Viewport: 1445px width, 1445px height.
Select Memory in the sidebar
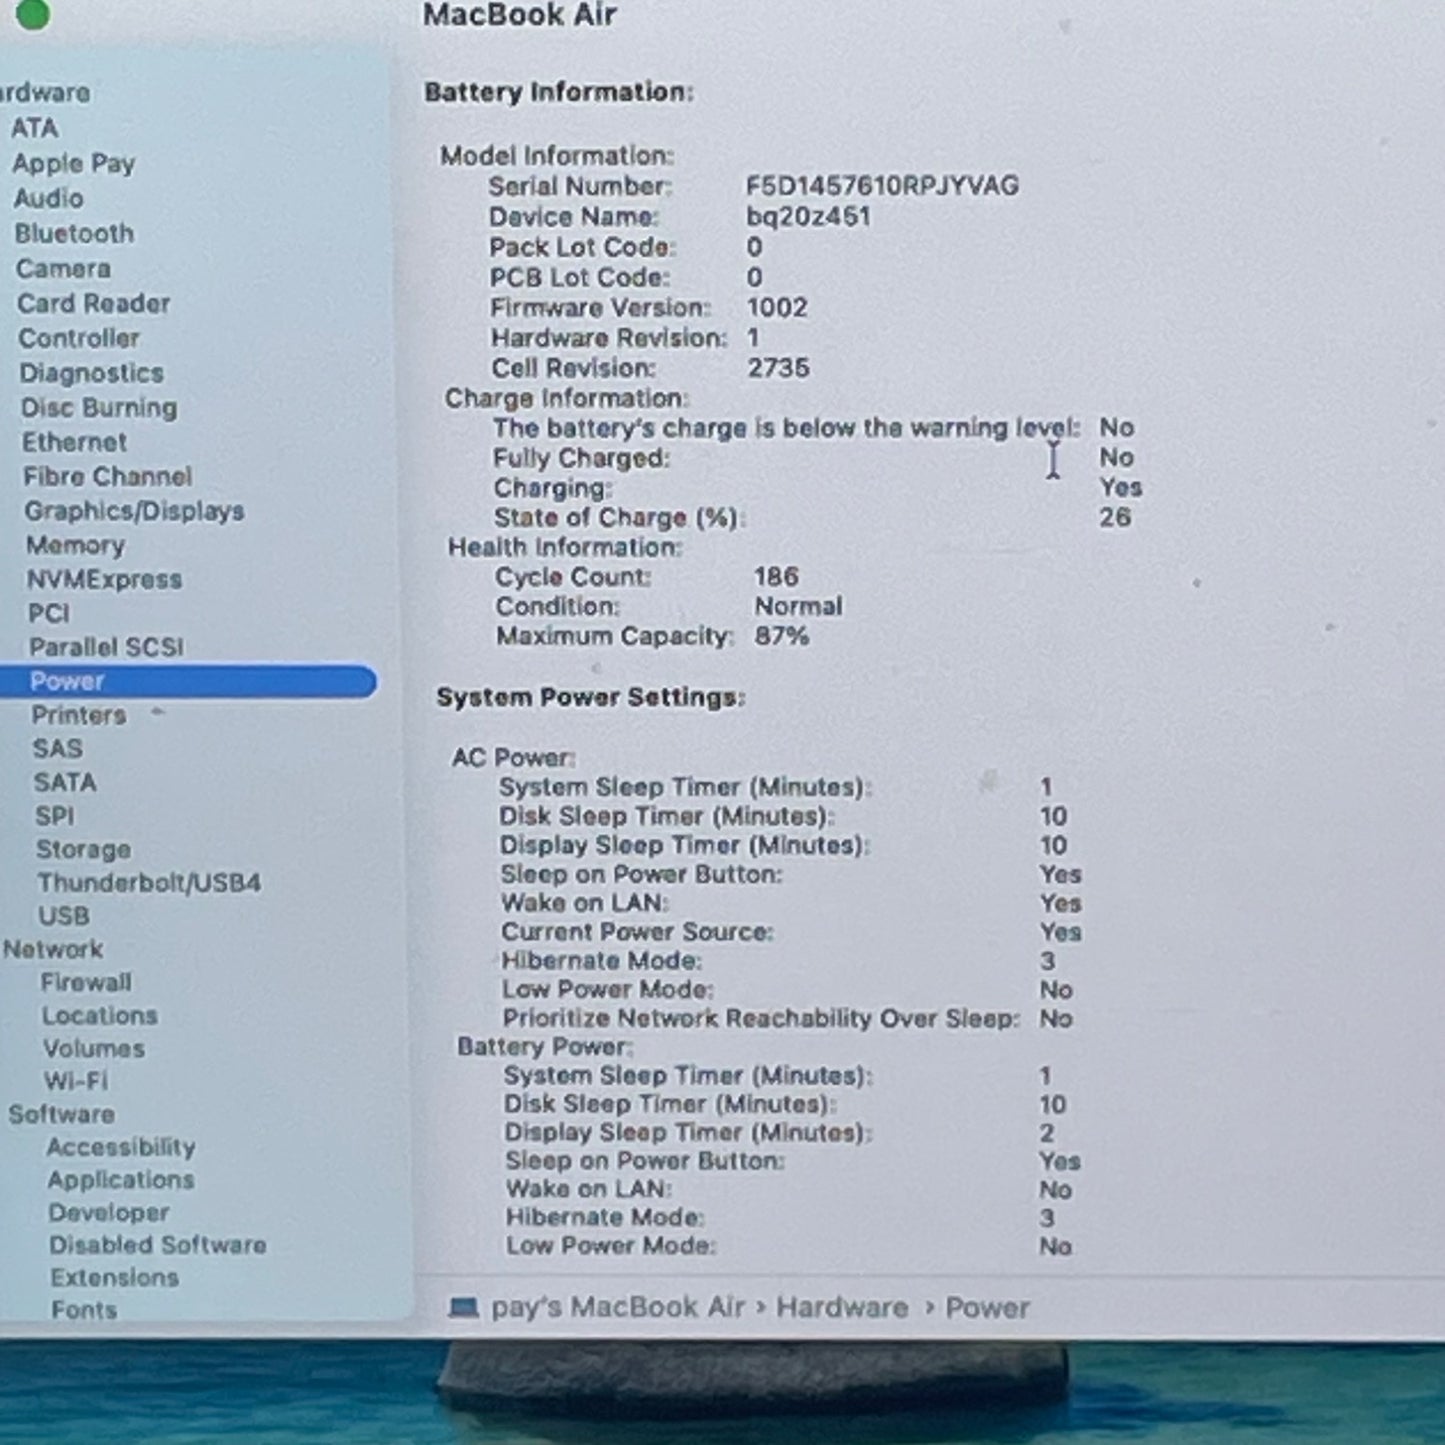coord(76,545)
